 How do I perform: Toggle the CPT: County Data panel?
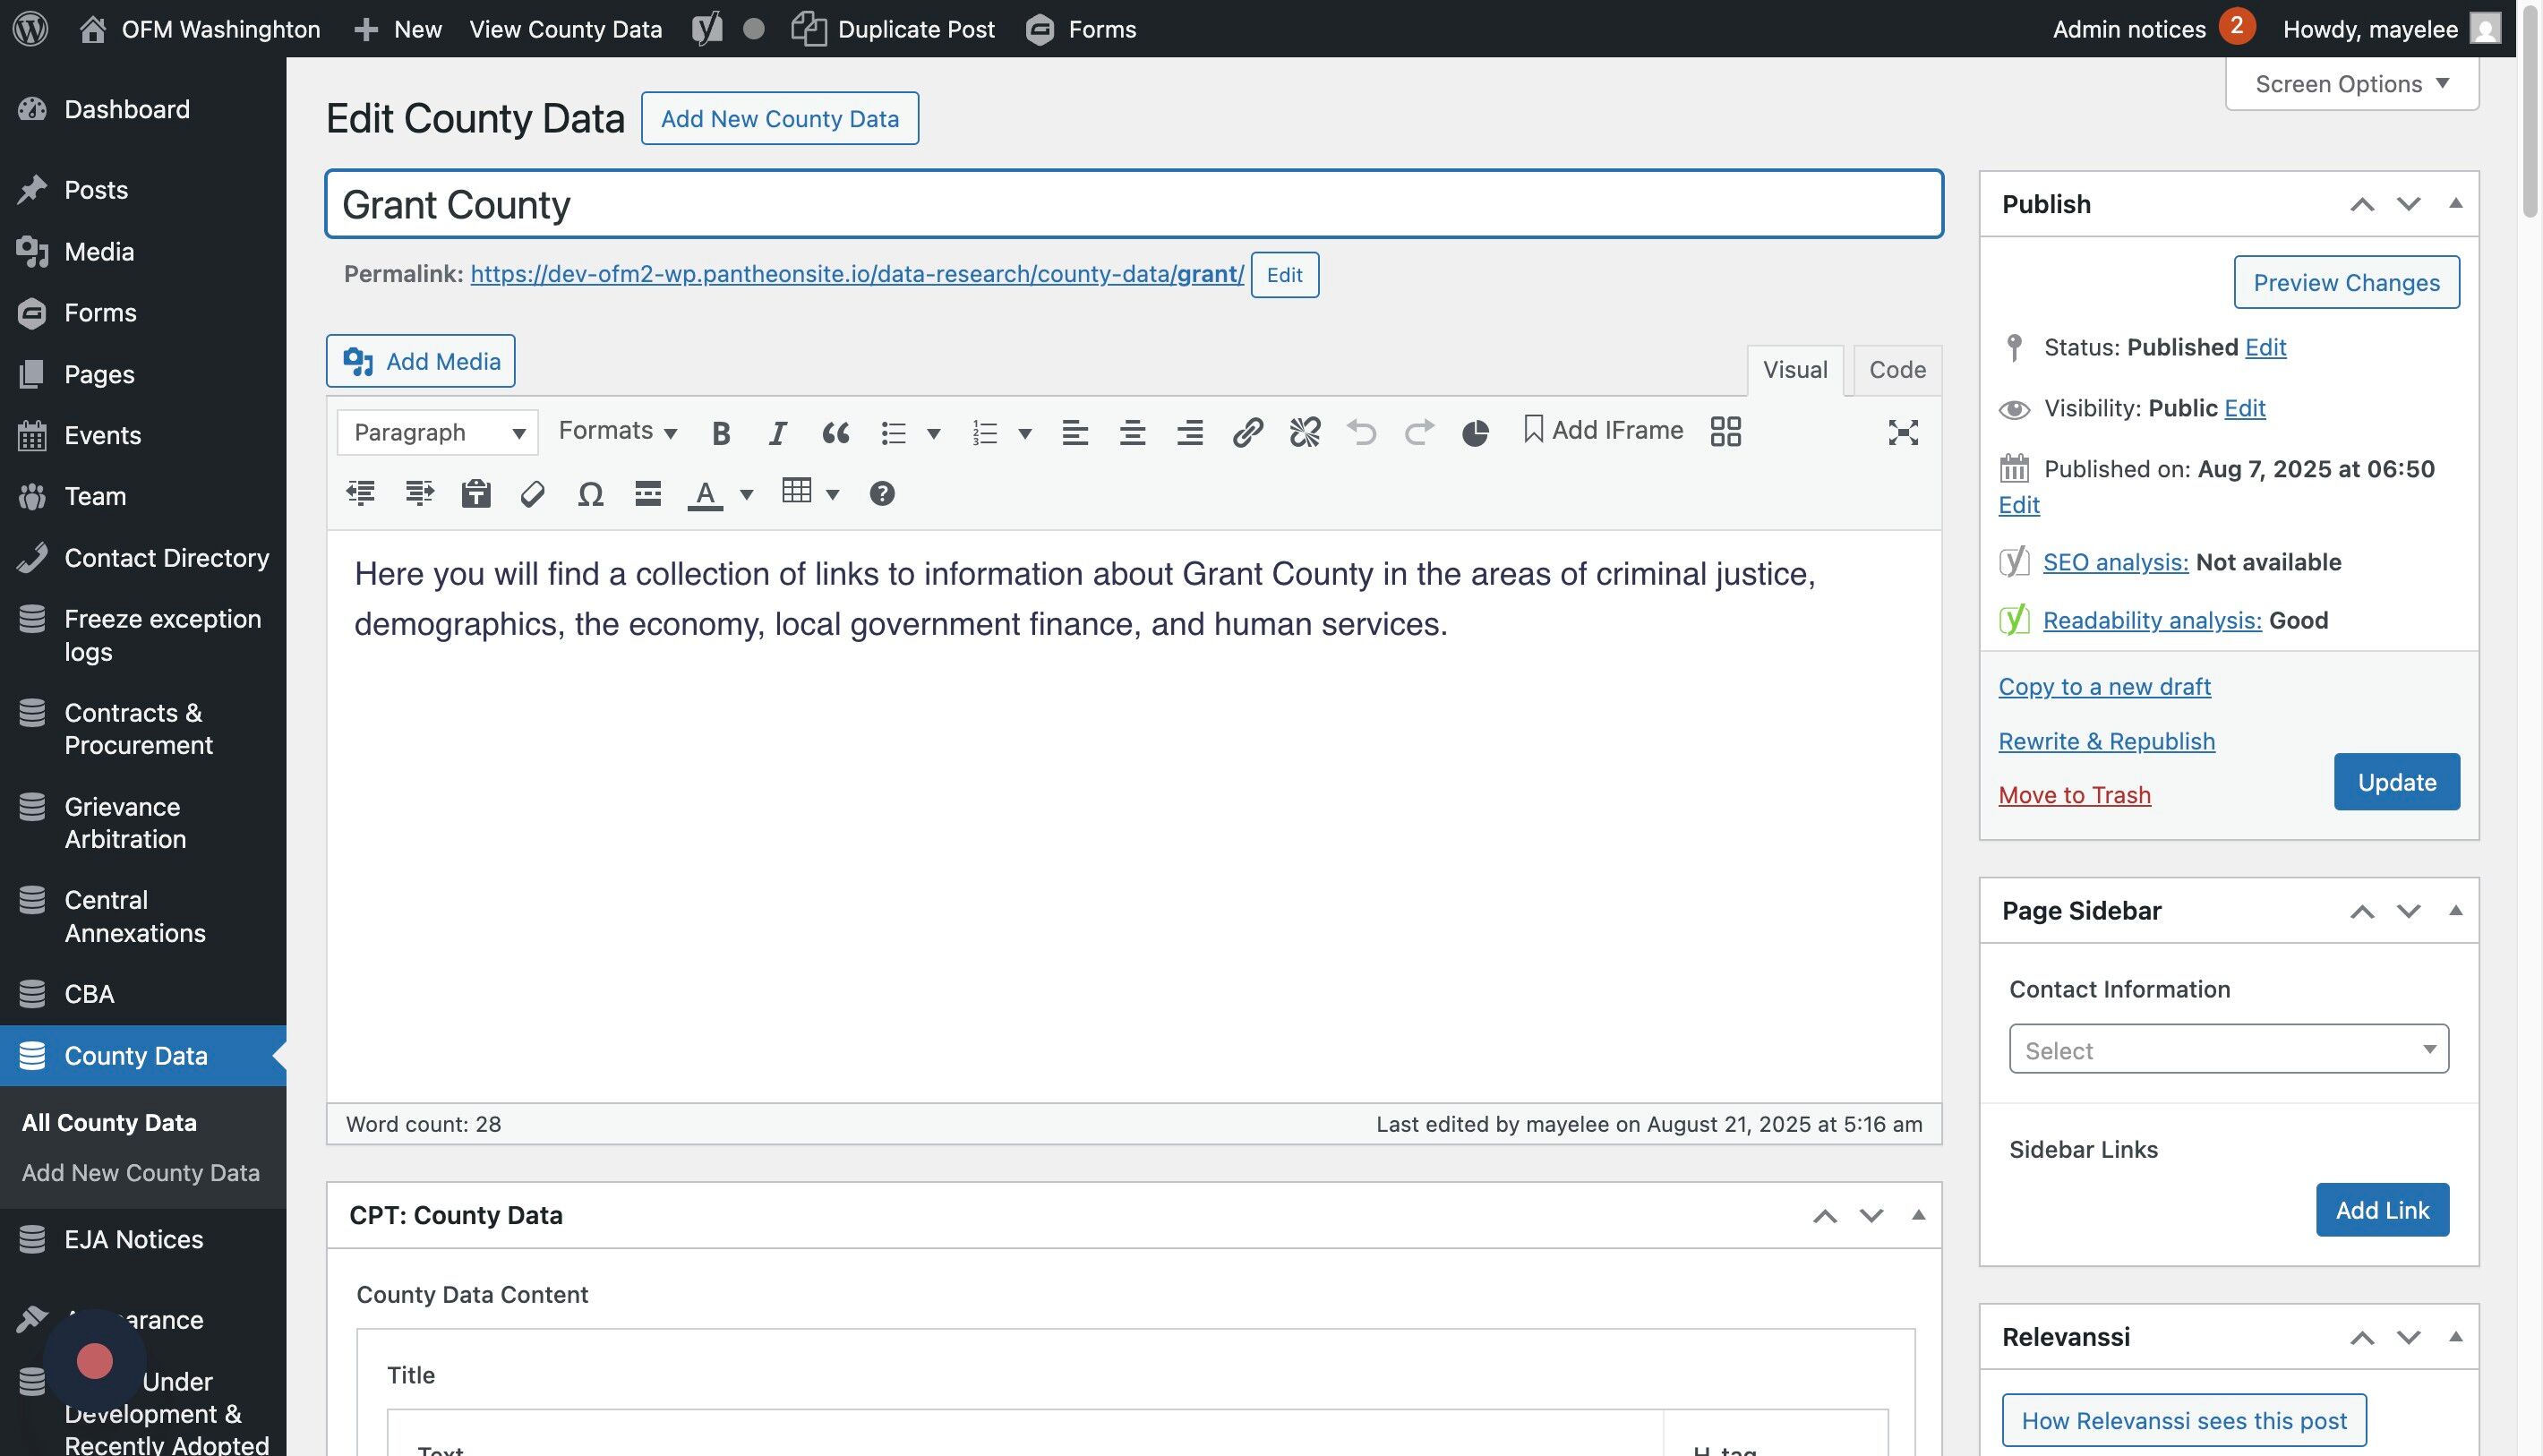(1917, 1215)
